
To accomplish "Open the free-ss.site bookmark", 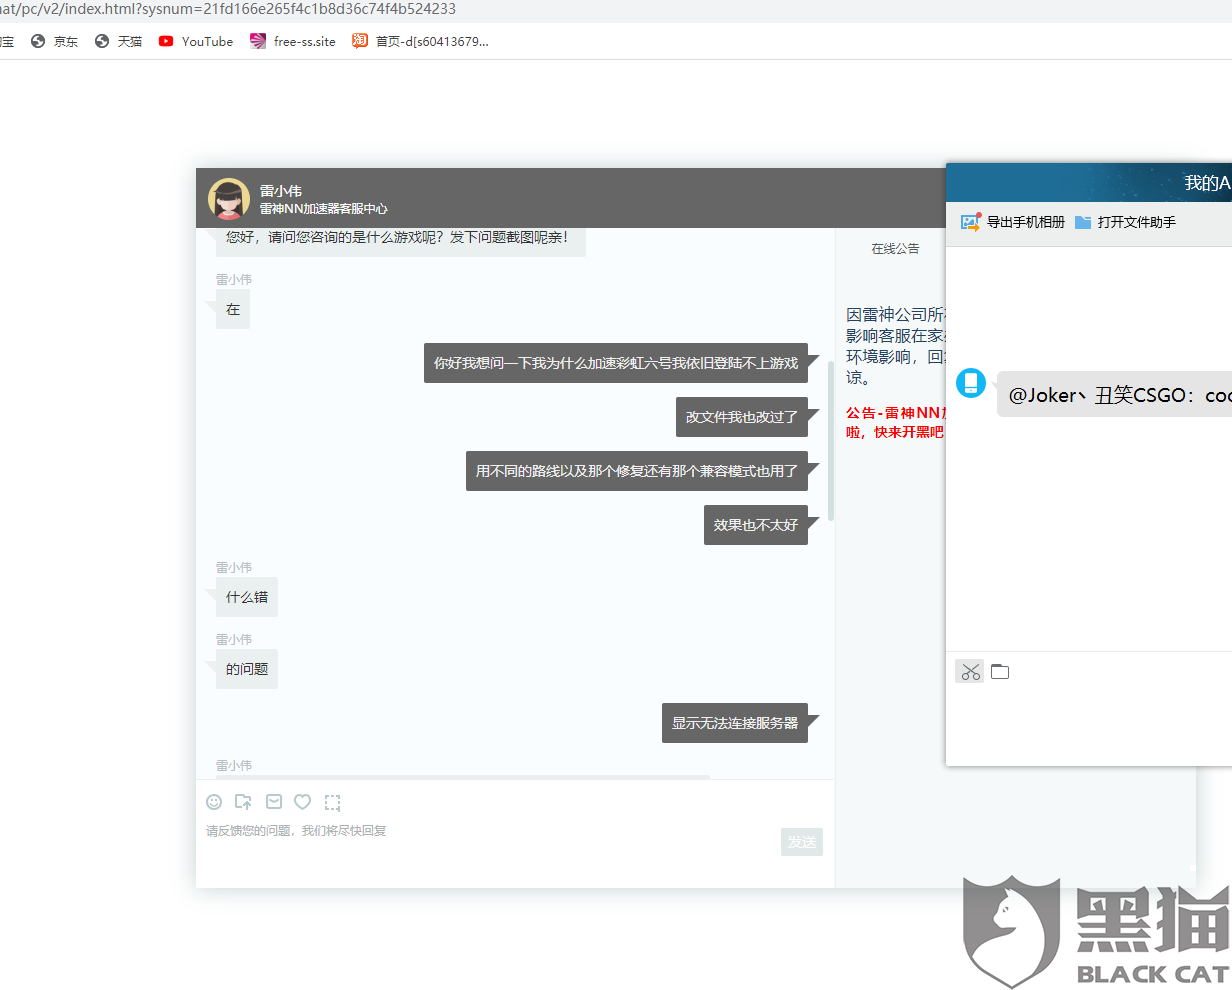I will pyautogui.click(x=293, y=41).
